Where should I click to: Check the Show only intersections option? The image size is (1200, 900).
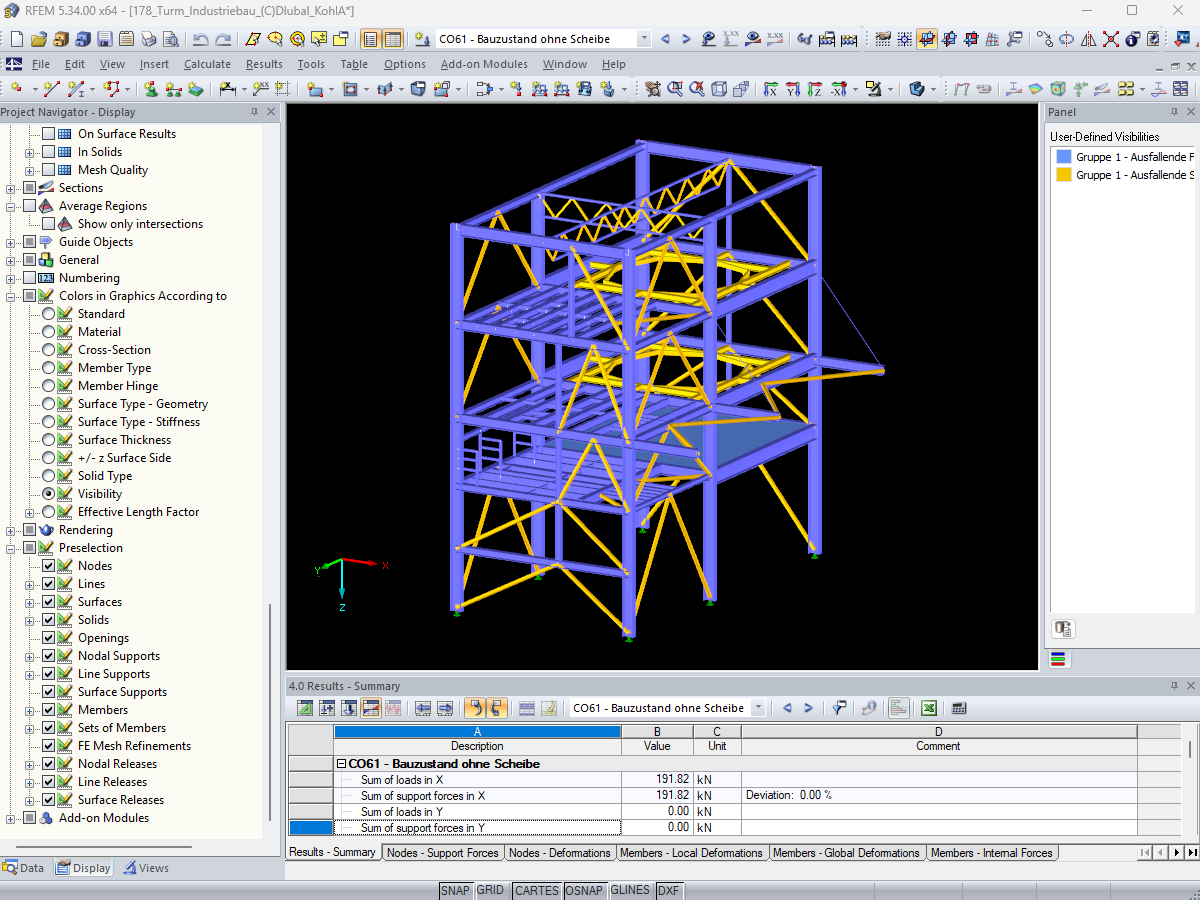pos(48,223)
